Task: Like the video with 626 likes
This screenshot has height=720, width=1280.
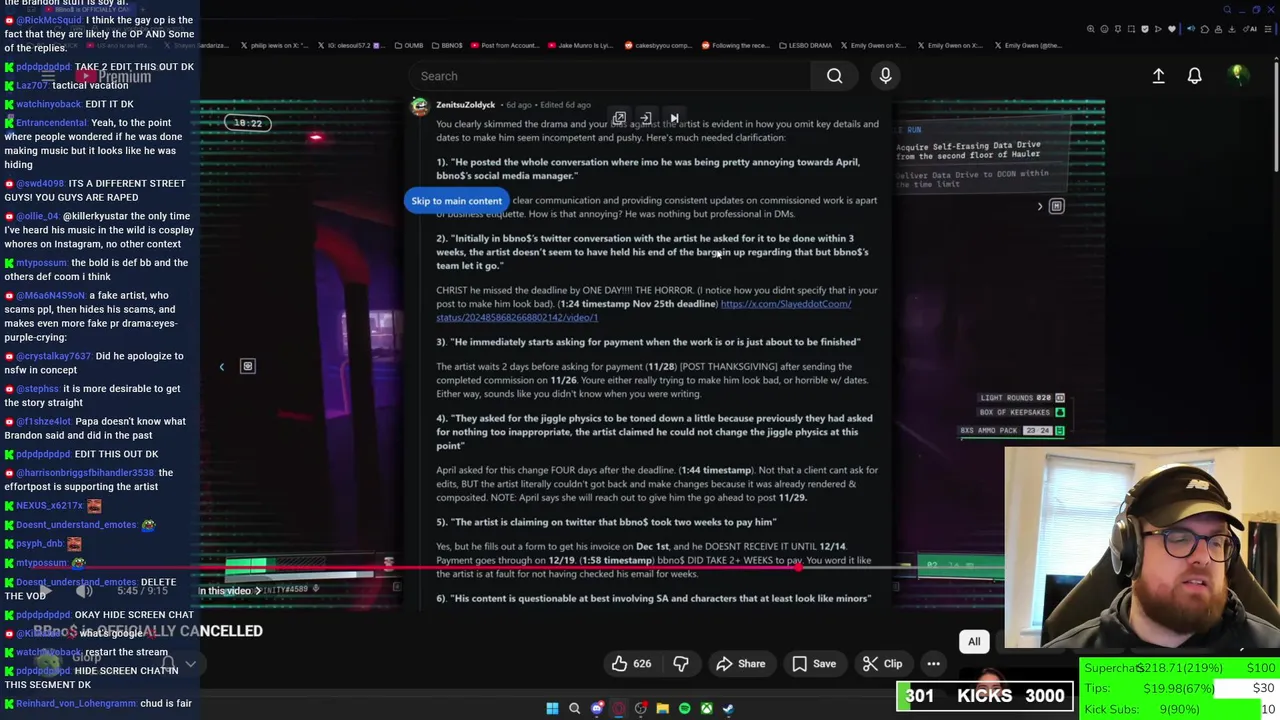Action: (x=632, y=664)
